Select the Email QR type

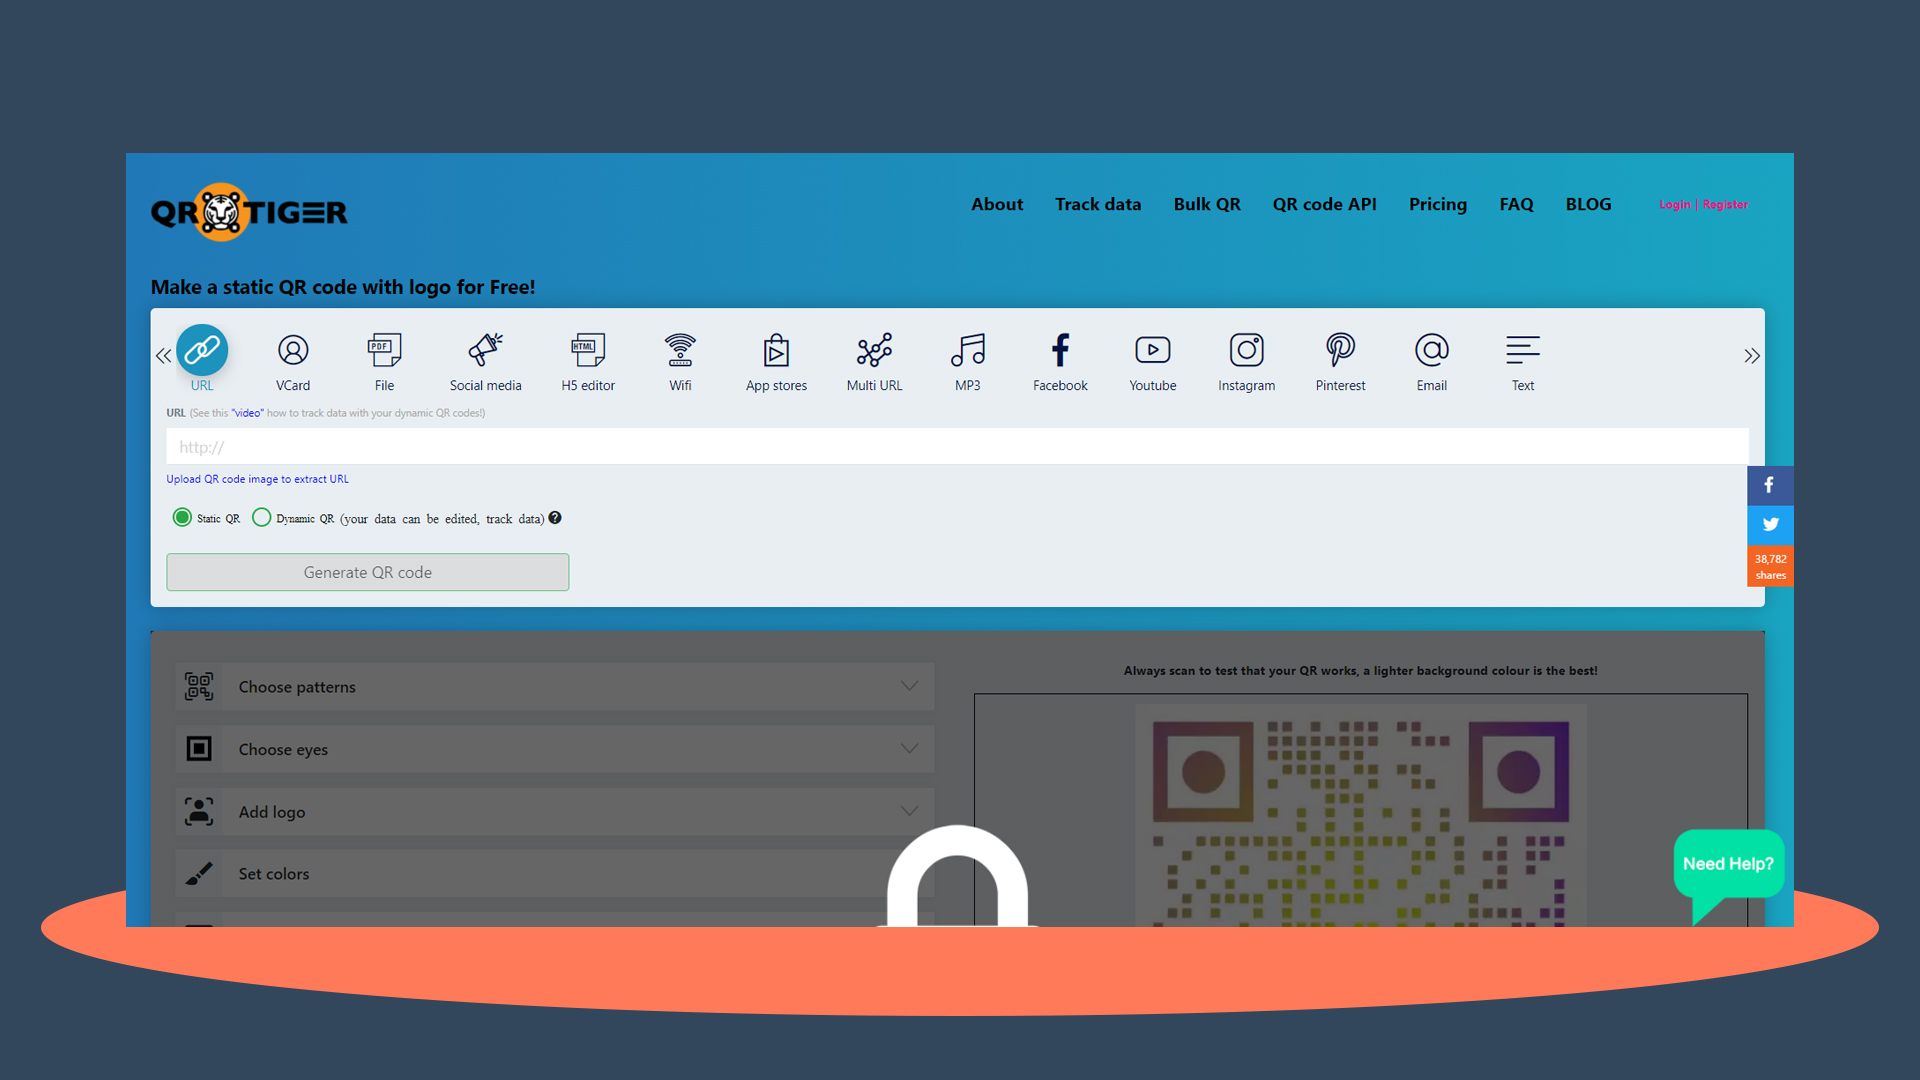[x=1431, y=350]
